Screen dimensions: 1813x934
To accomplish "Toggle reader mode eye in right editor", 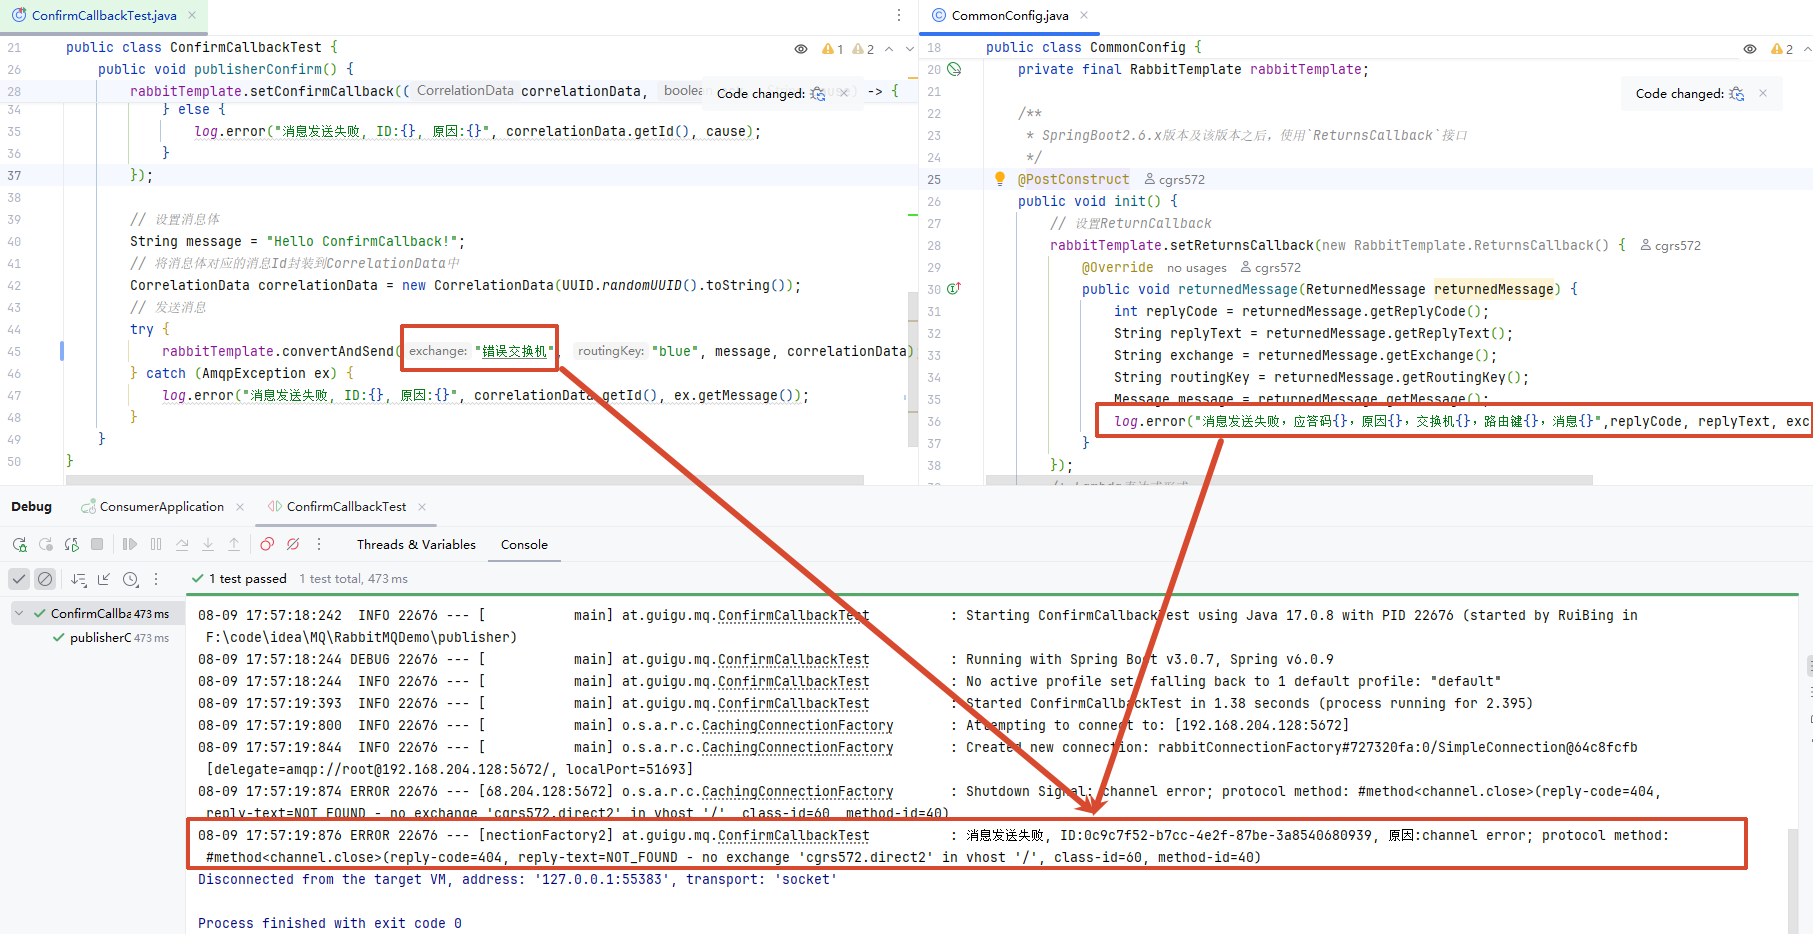I will click(x=1750, y=49).
